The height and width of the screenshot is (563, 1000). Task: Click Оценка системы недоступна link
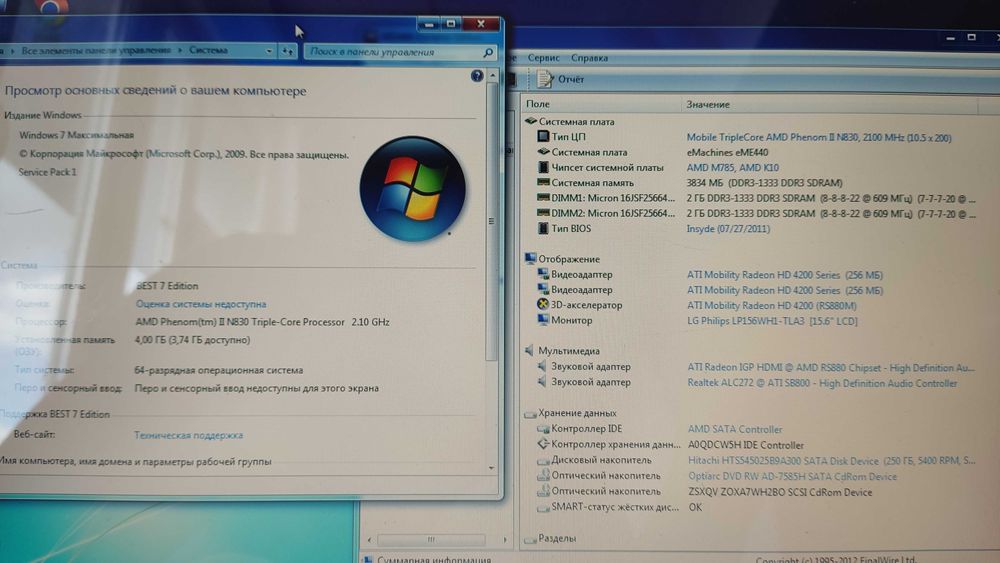[x=201, y=304]
